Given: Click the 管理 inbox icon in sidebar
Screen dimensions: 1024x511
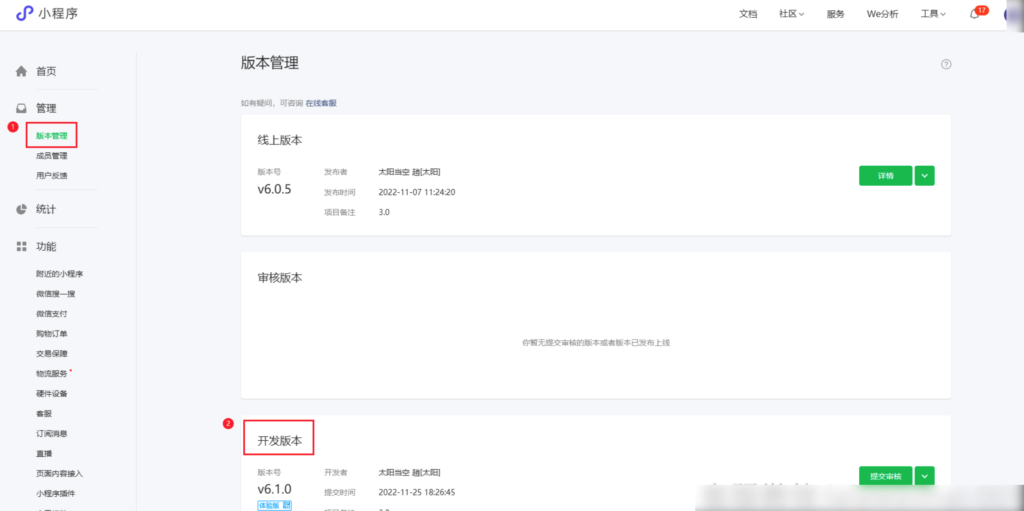Looking at the screenshot, I should [x=21, y=108].
